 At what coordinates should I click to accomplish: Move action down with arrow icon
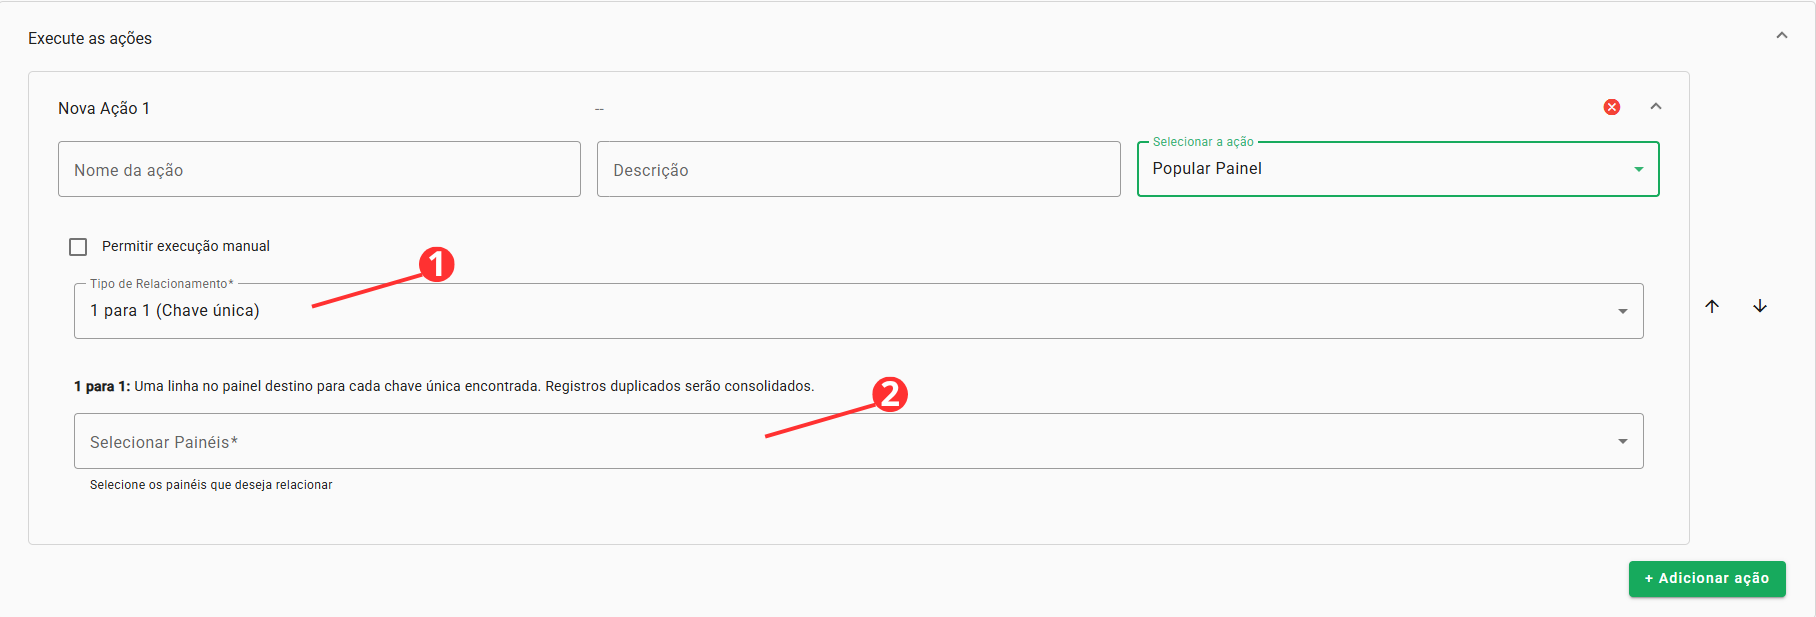tap(1760, 306)
